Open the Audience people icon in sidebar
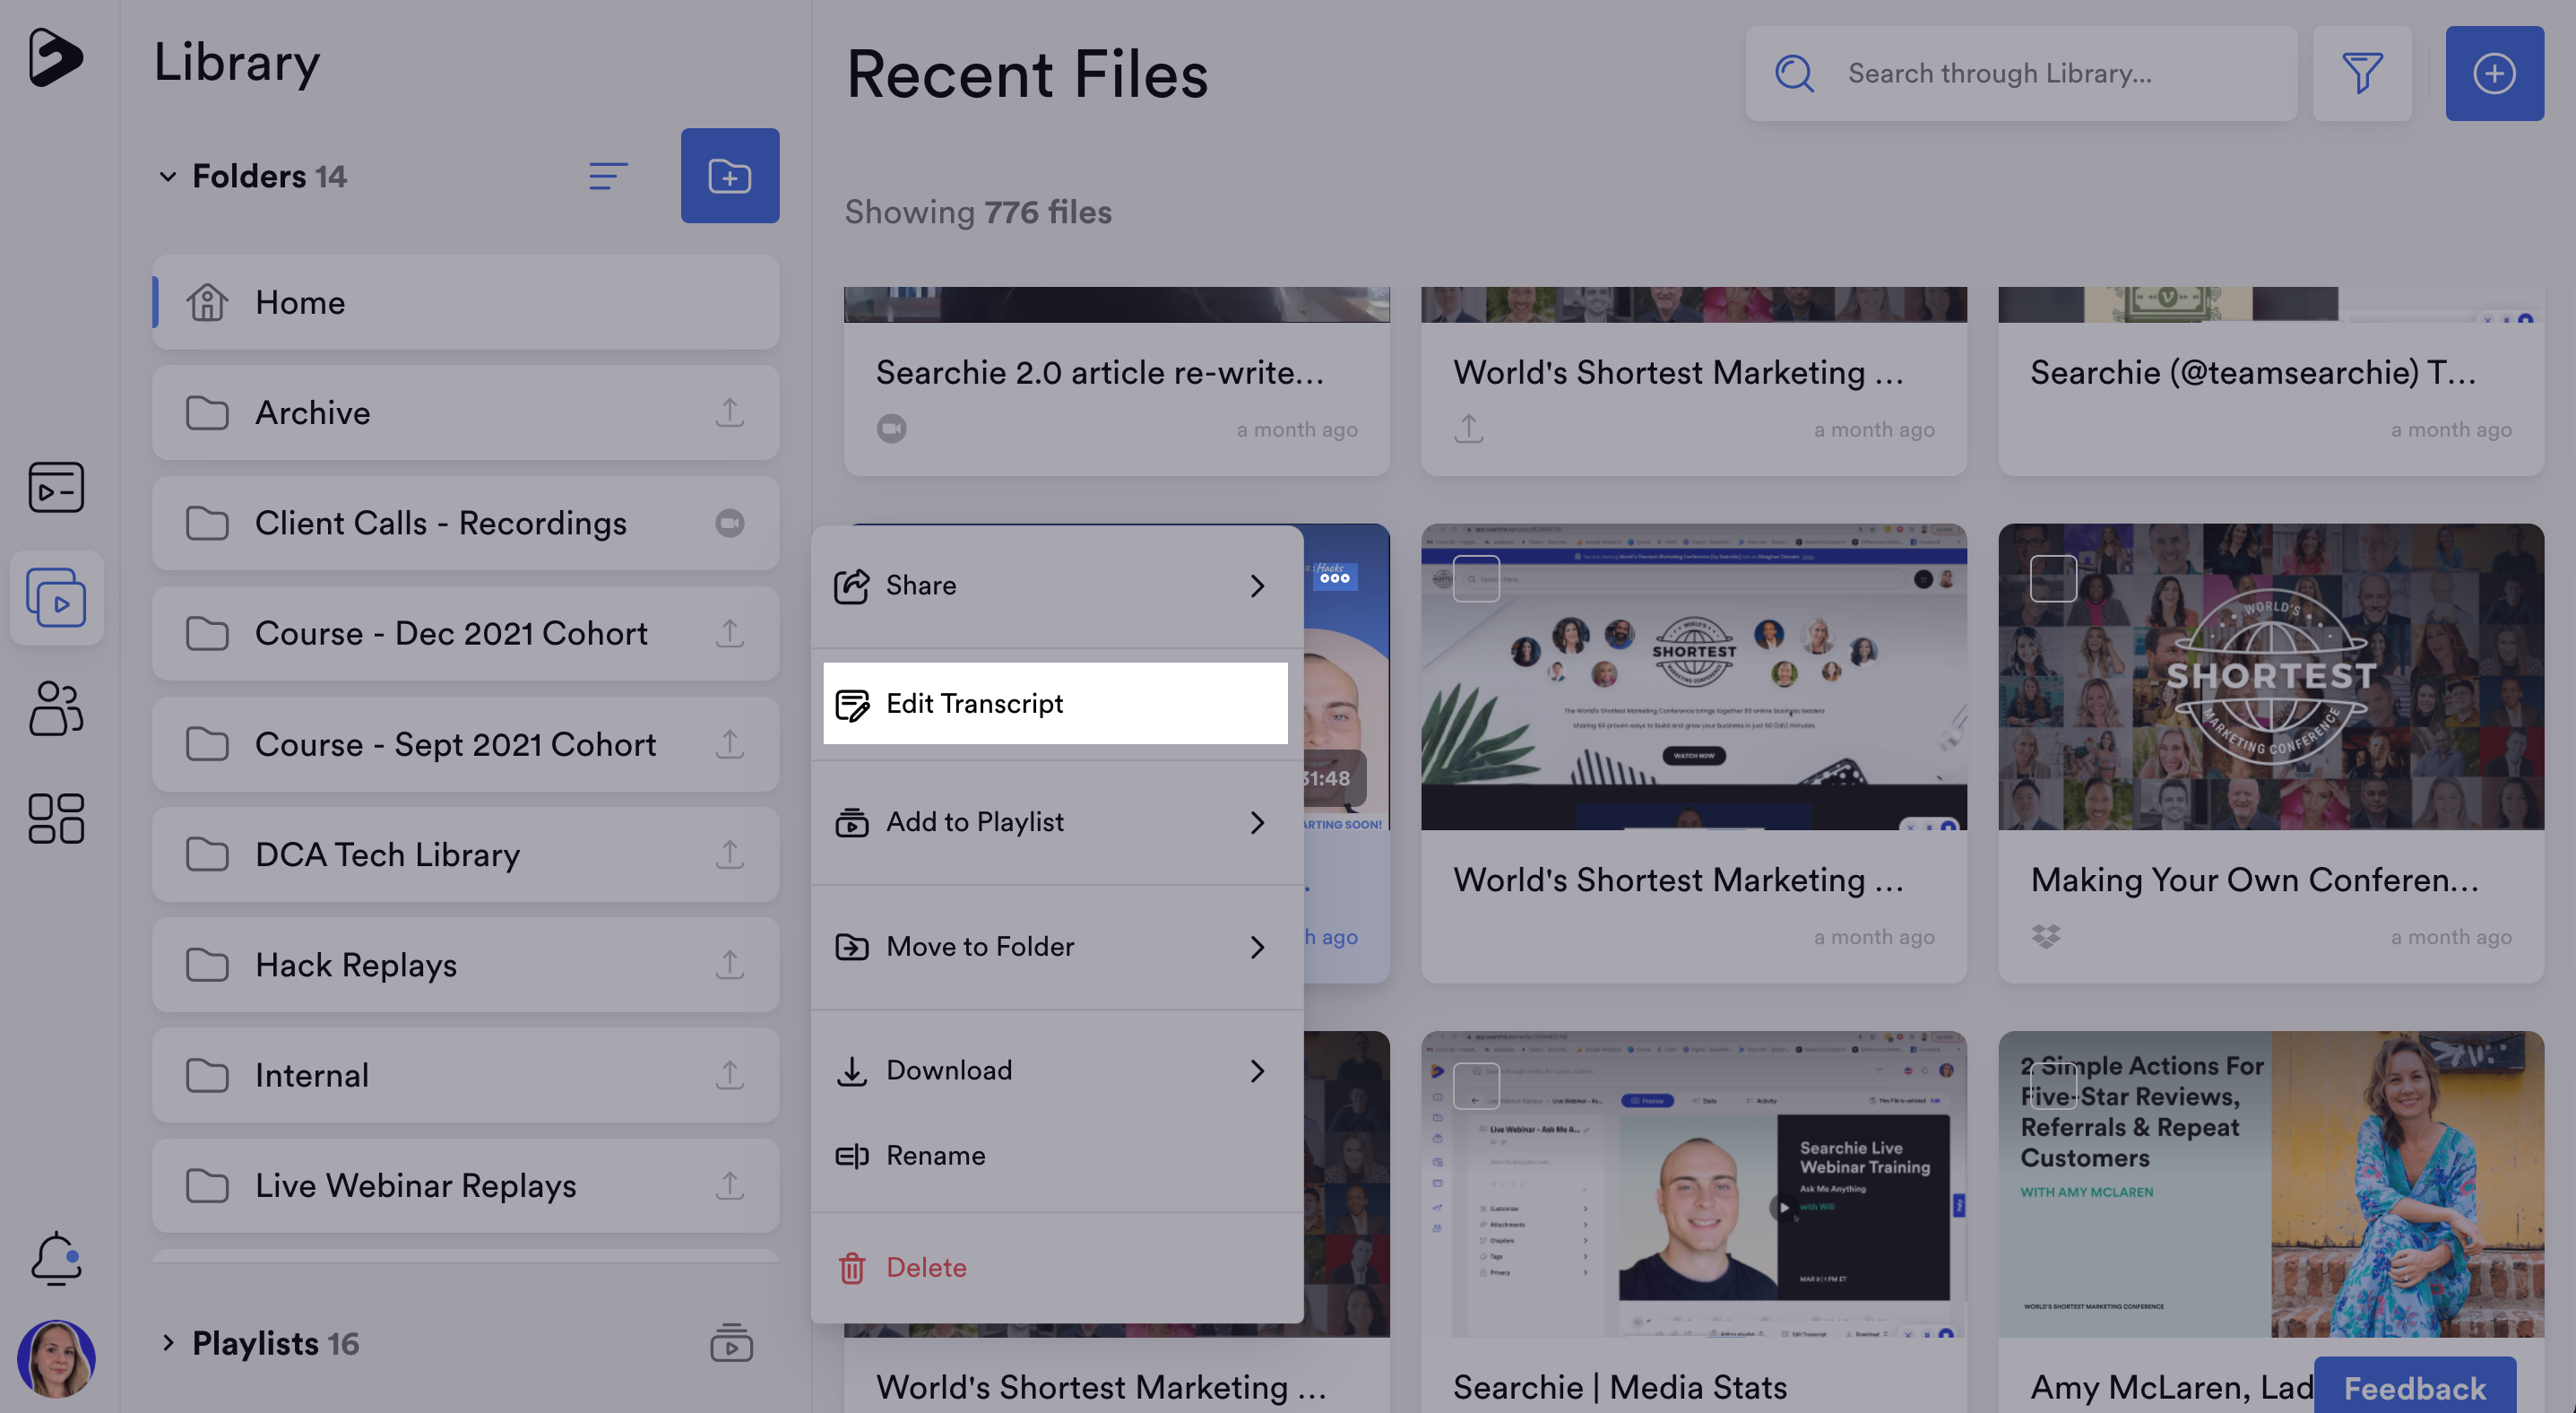 pyautogui.click(x=56, y=709)
